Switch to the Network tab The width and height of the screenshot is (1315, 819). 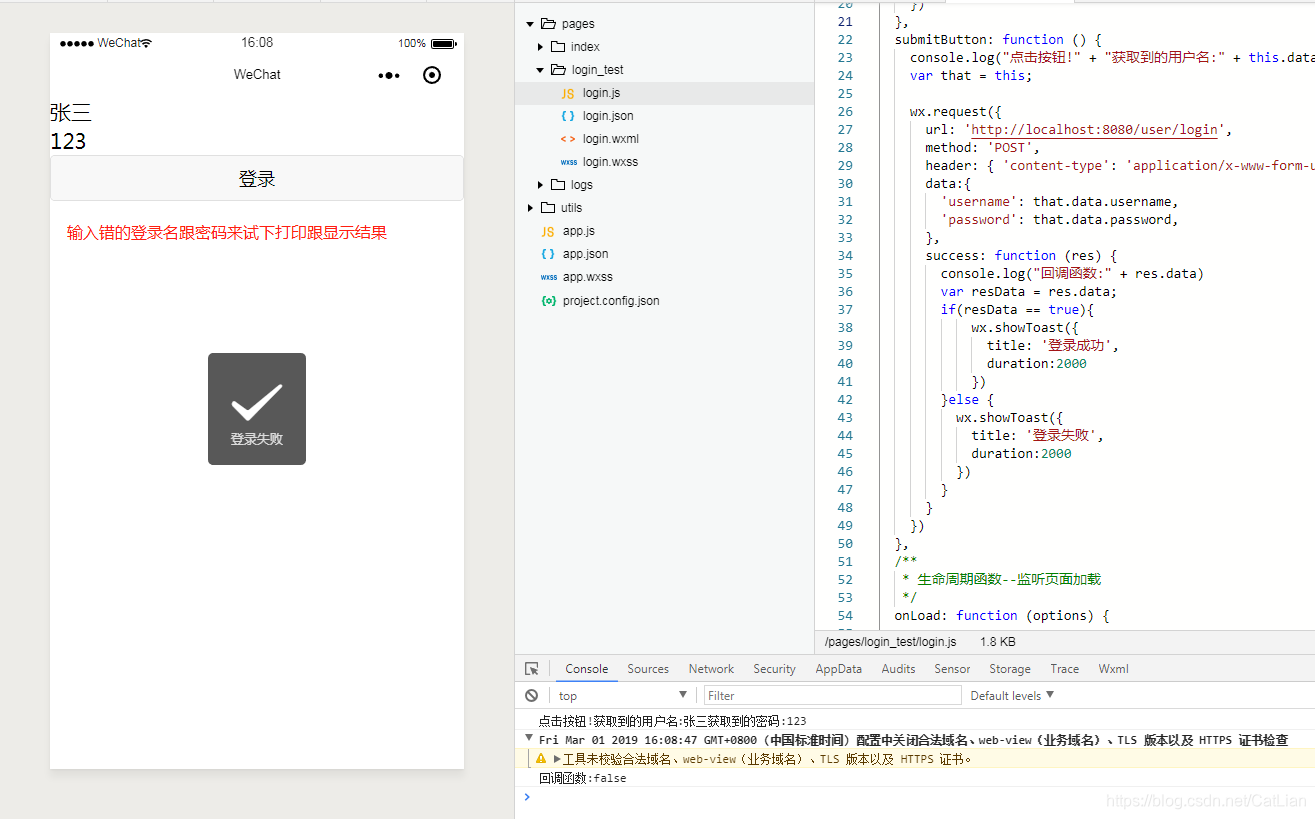point(711,669)
